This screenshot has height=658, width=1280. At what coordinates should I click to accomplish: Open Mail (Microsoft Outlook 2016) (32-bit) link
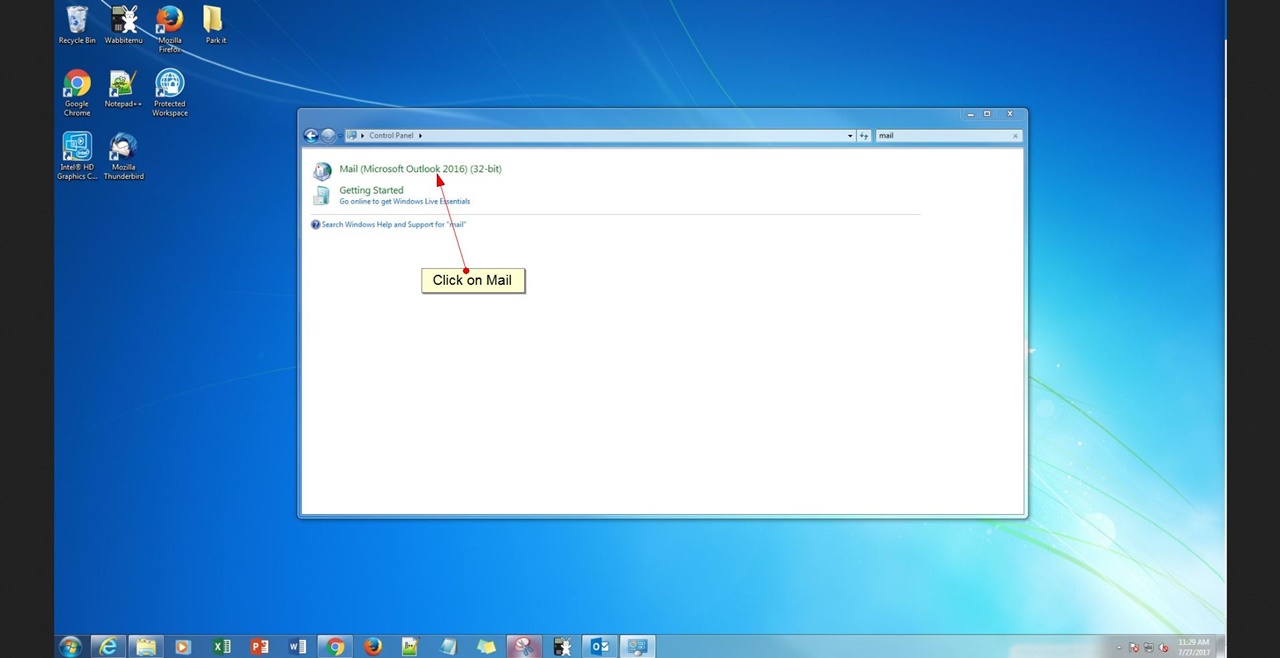click(x=420, y=169)
